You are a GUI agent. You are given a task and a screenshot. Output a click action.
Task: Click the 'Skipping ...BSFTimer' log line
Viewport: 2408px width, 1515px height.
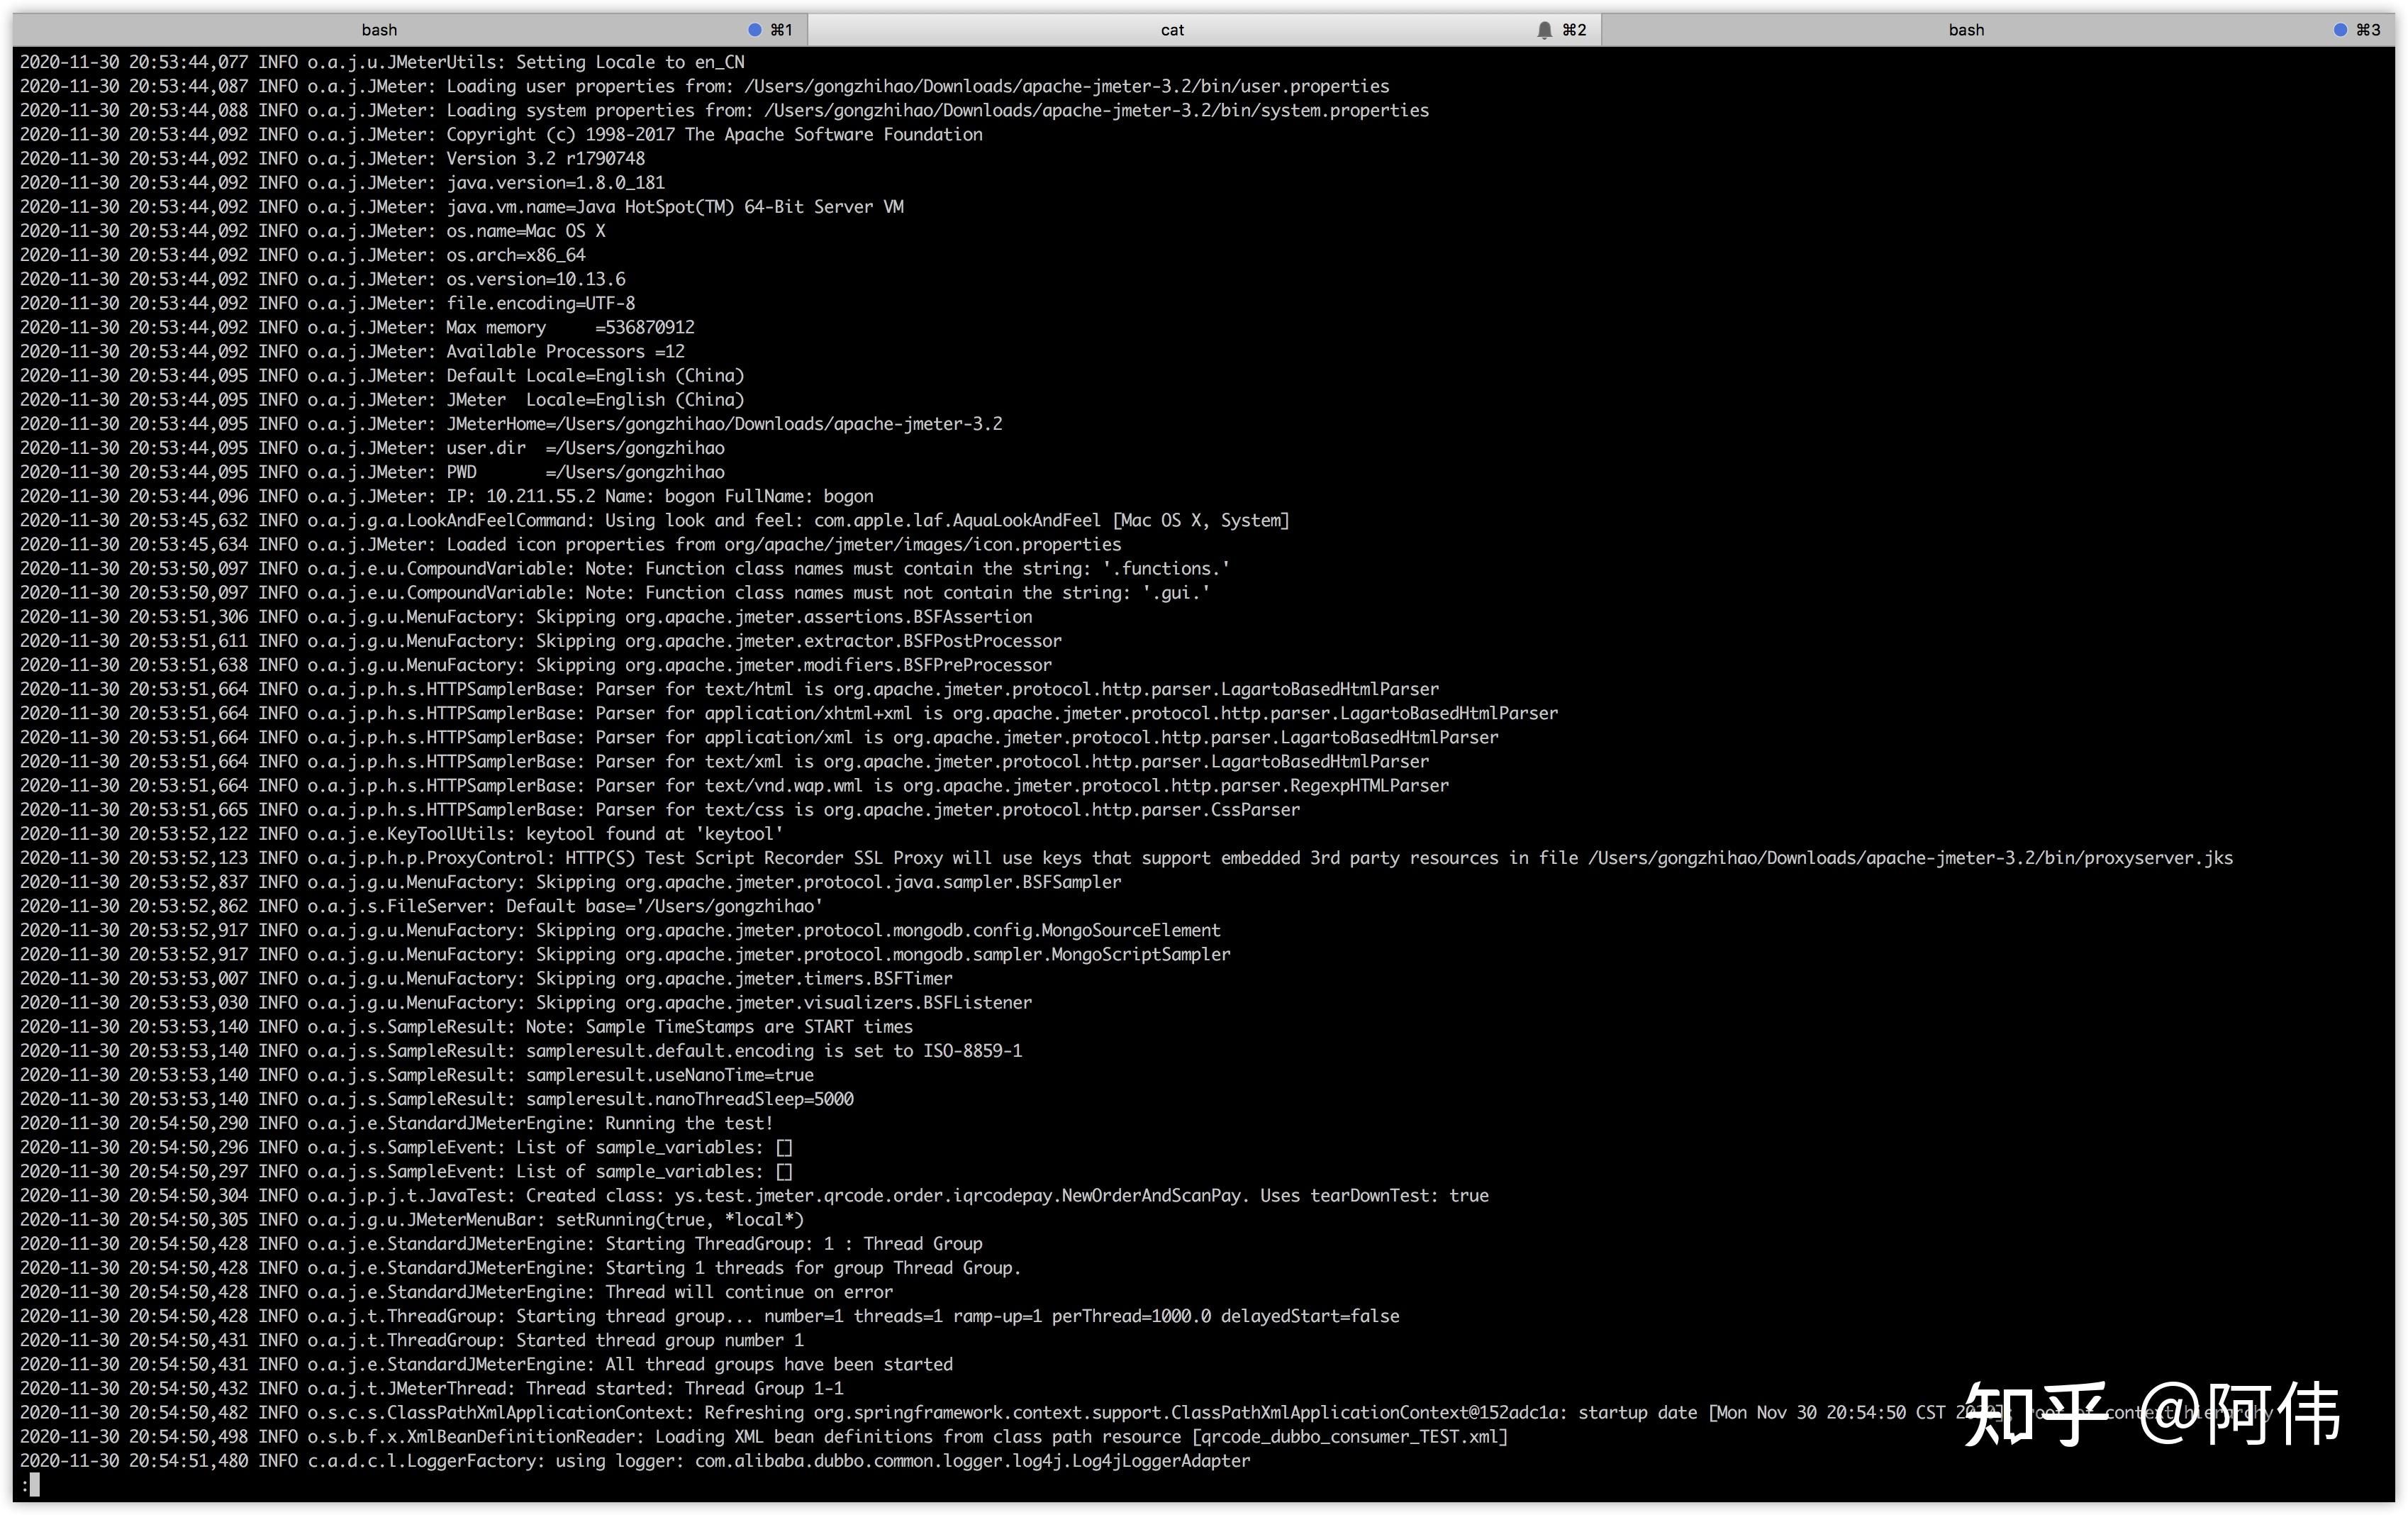point(486,979)
